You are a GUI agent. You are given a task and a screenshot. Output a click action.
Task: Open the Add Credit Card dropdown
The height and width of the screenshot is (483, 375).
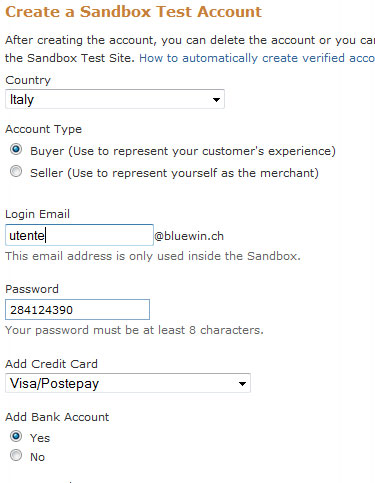coord(128,383)
